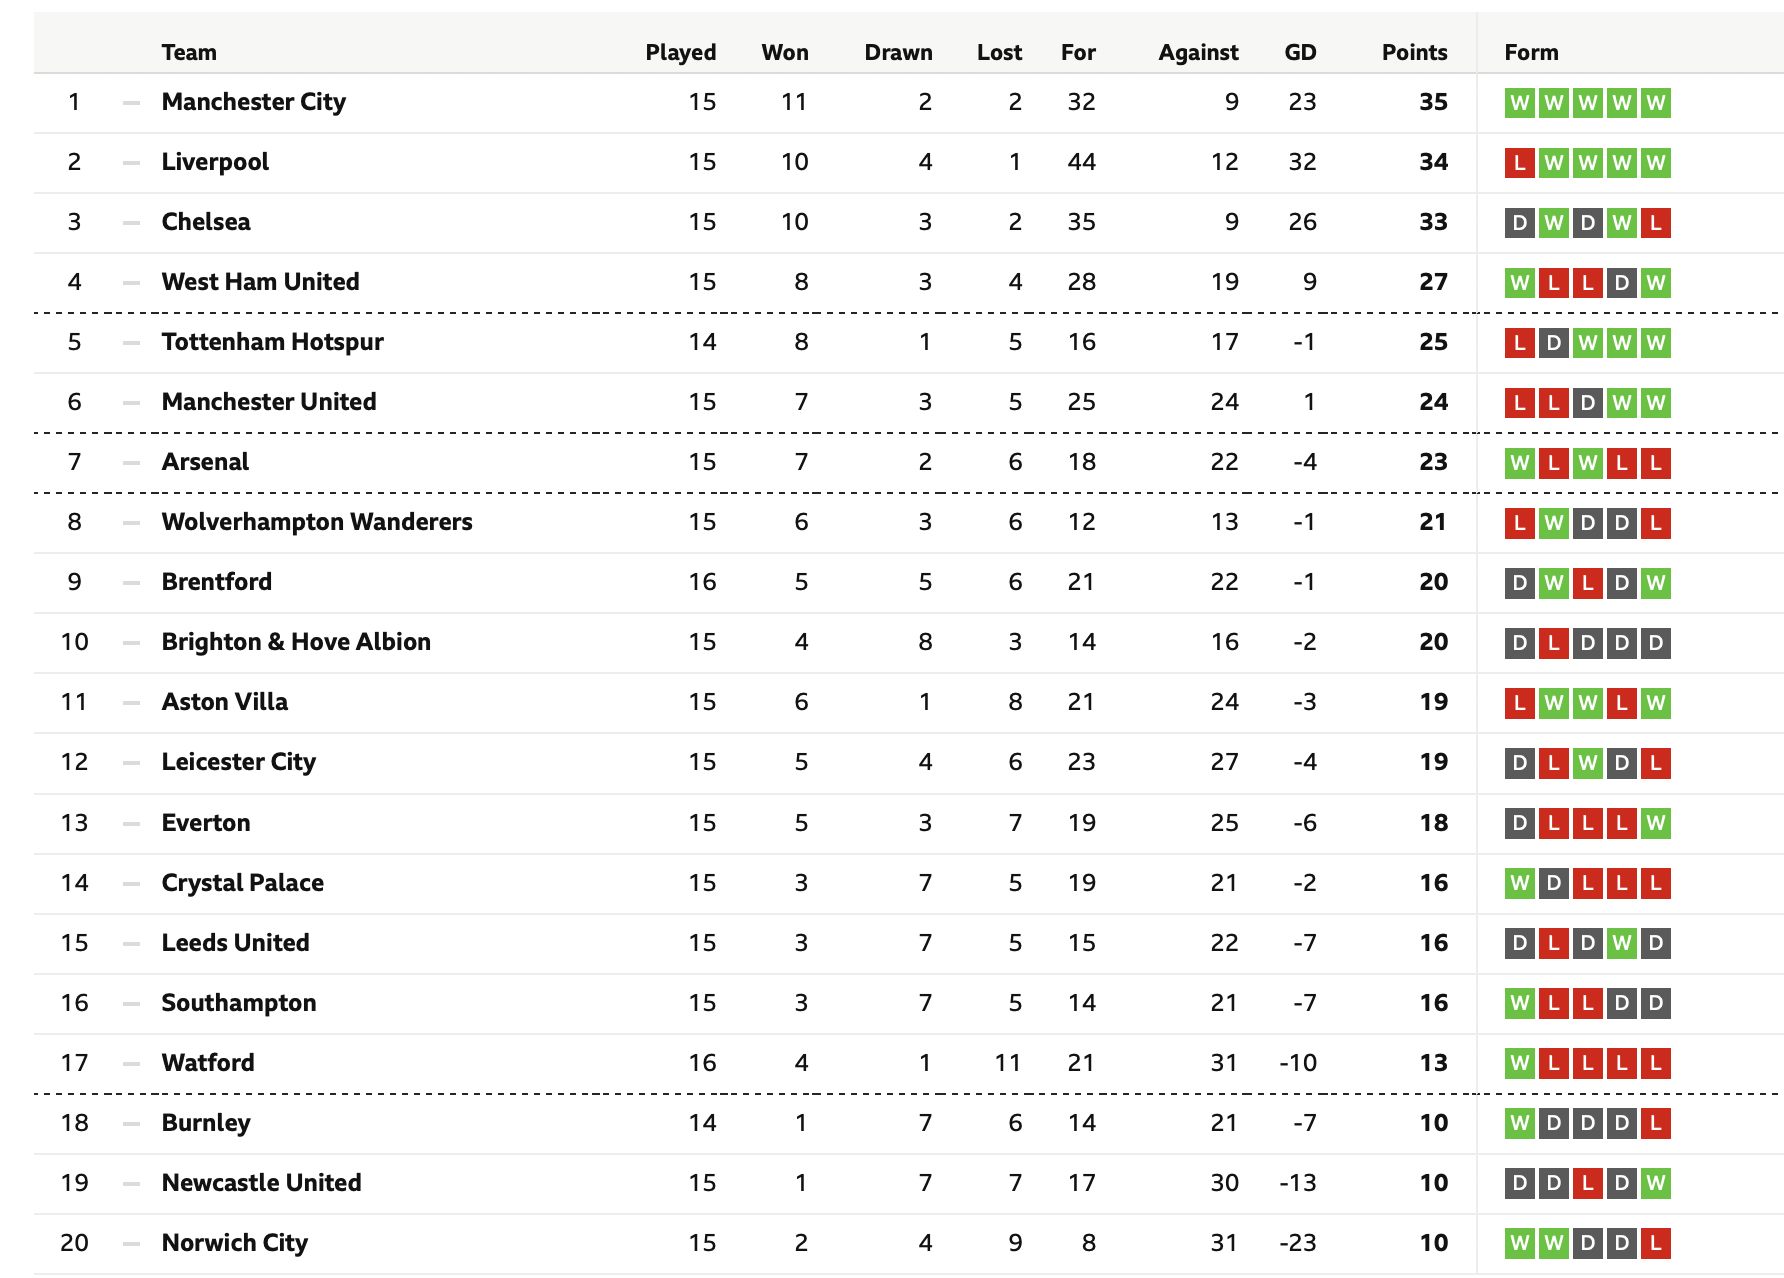1784x1278 pixels.
Task: Click the Played column header
Action: [680, 52]
